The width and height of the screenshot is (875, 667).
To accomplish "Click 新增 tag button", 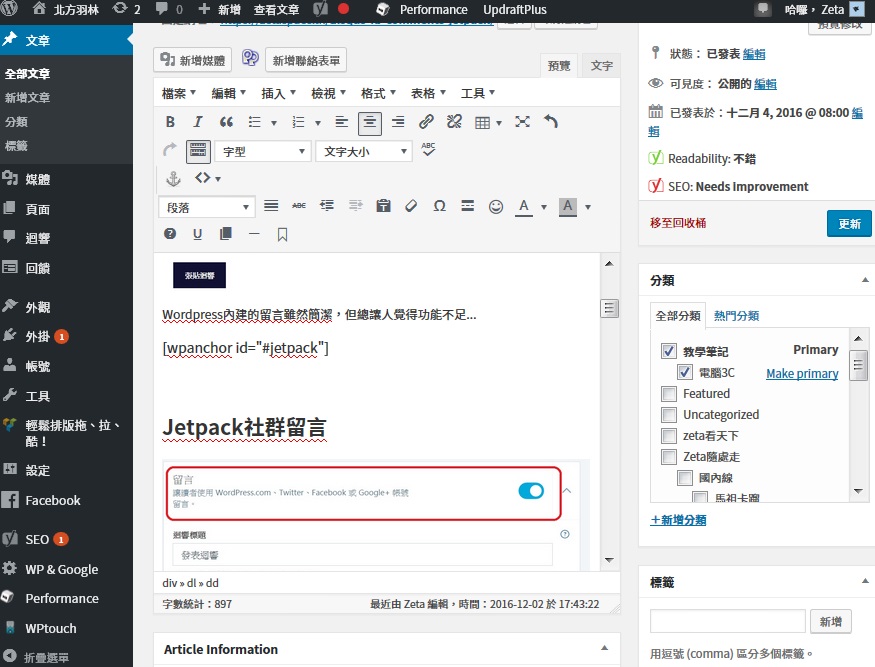I will click(830, 621).
